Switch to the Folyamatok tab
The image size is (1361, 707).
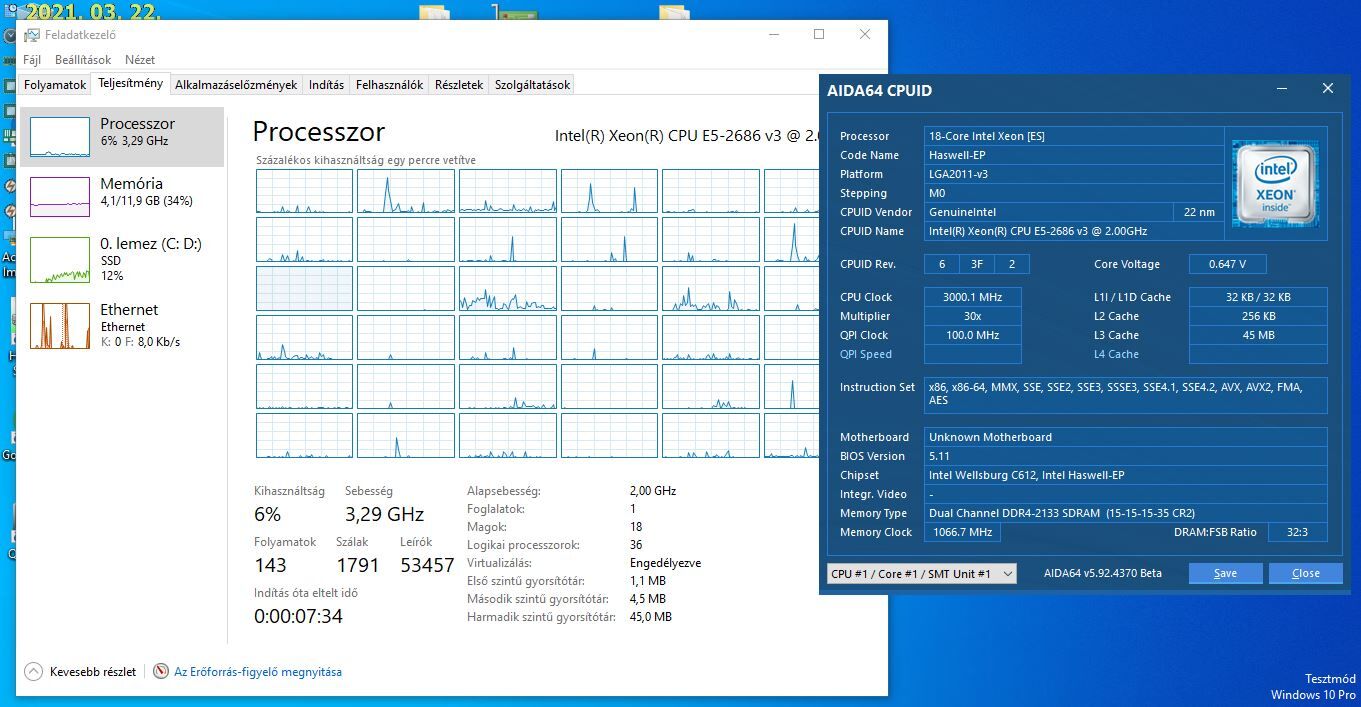coord(55,85)
